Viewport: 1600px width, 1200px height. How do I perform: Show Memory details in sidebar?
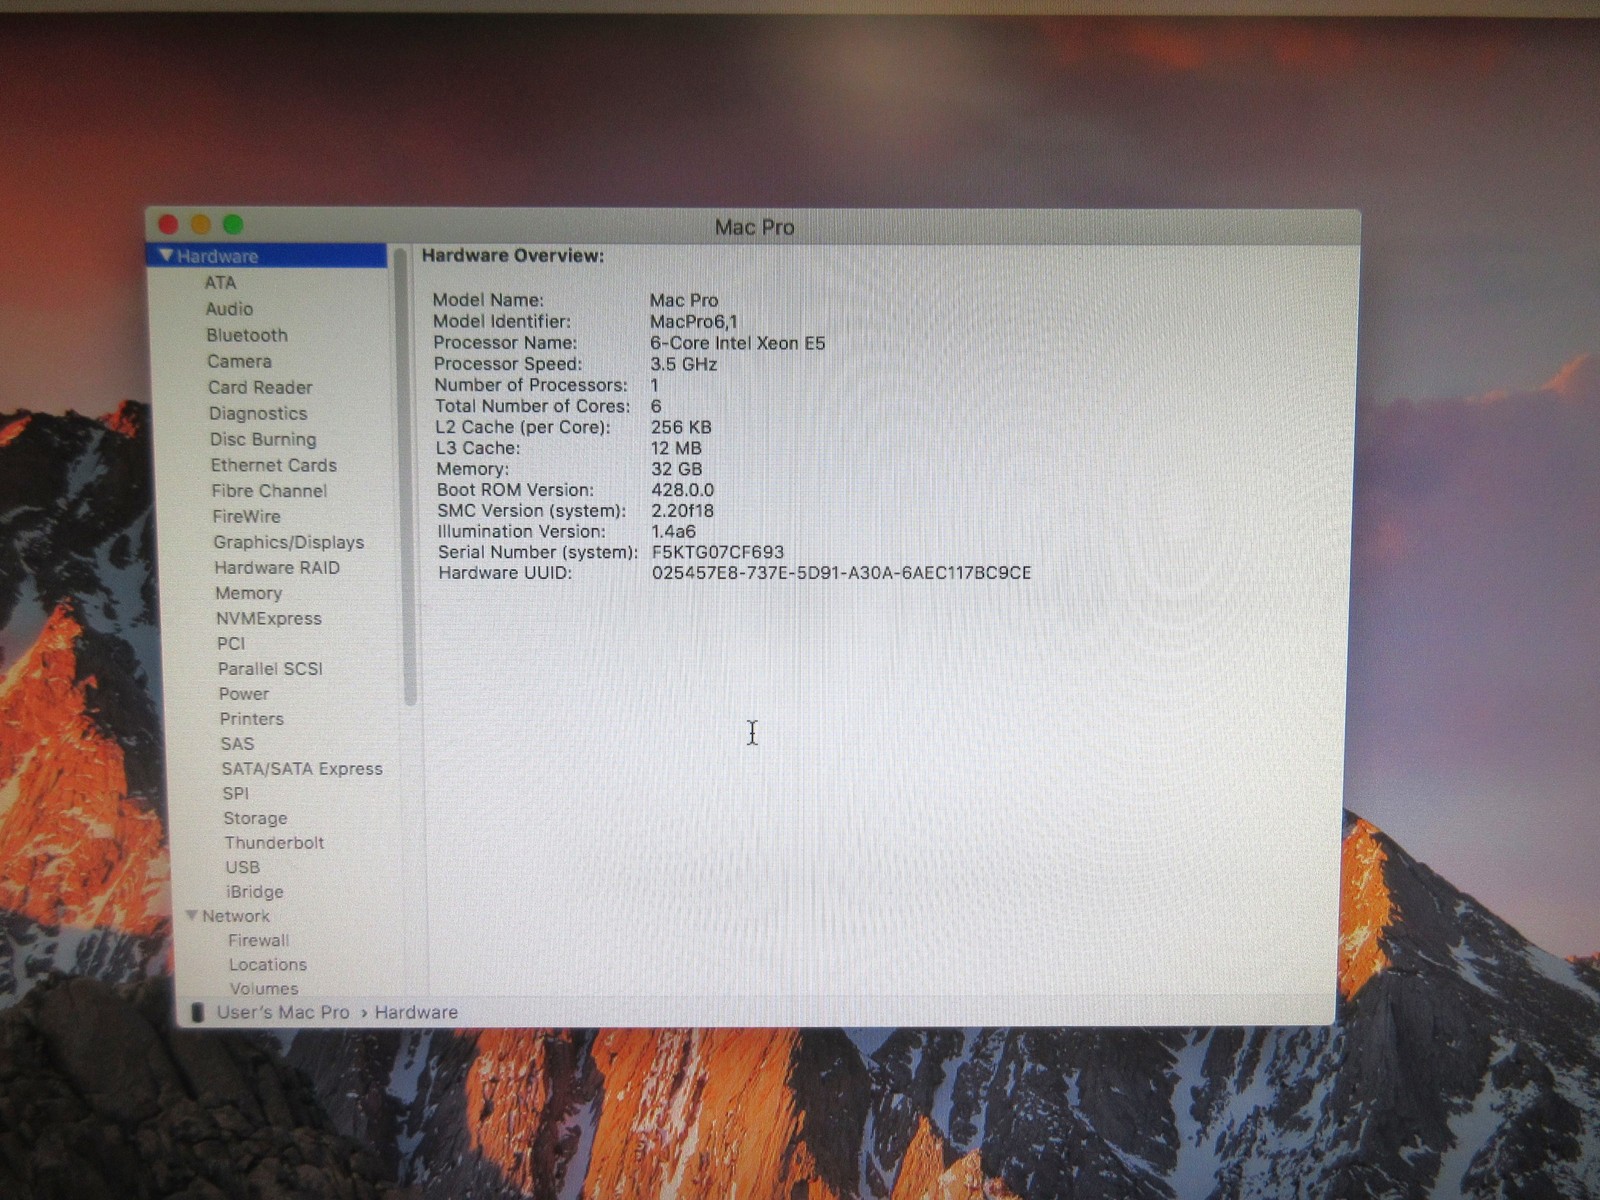(249, 593)
